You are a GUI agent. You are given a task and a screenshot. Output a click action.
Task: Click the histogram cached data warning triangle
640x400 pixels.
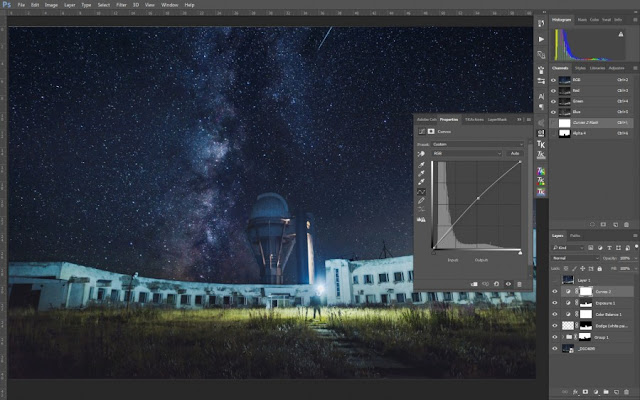point(621,34)
